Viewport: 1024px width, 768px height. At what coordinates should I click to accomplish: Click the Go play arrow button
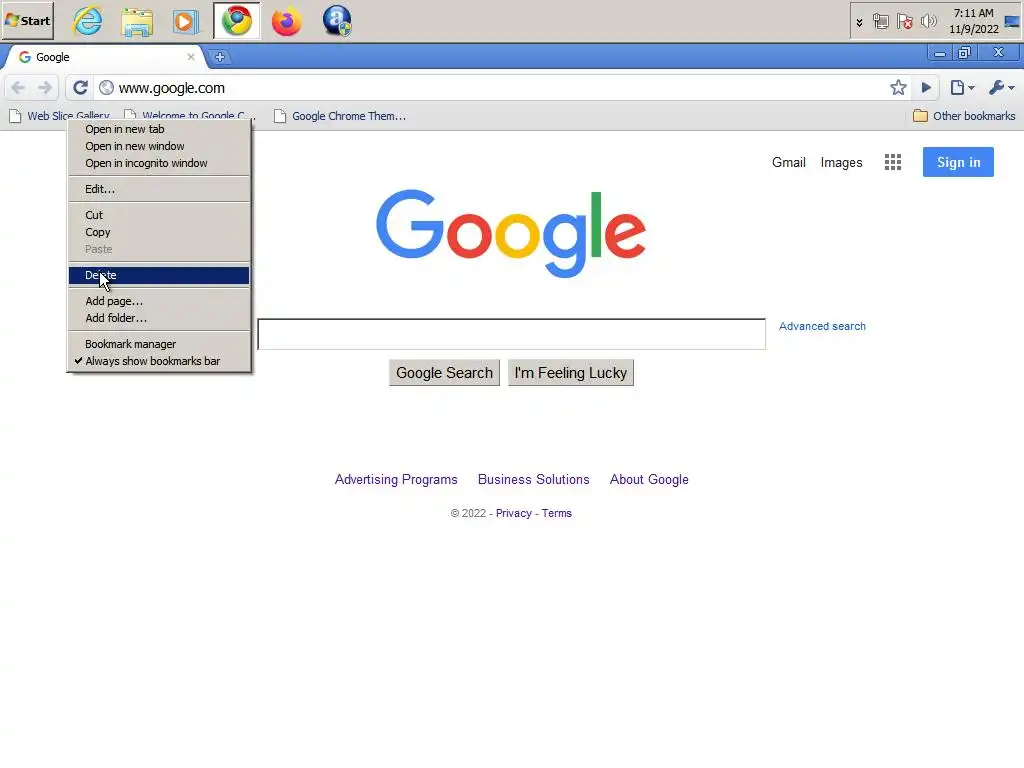coord(926,88)
